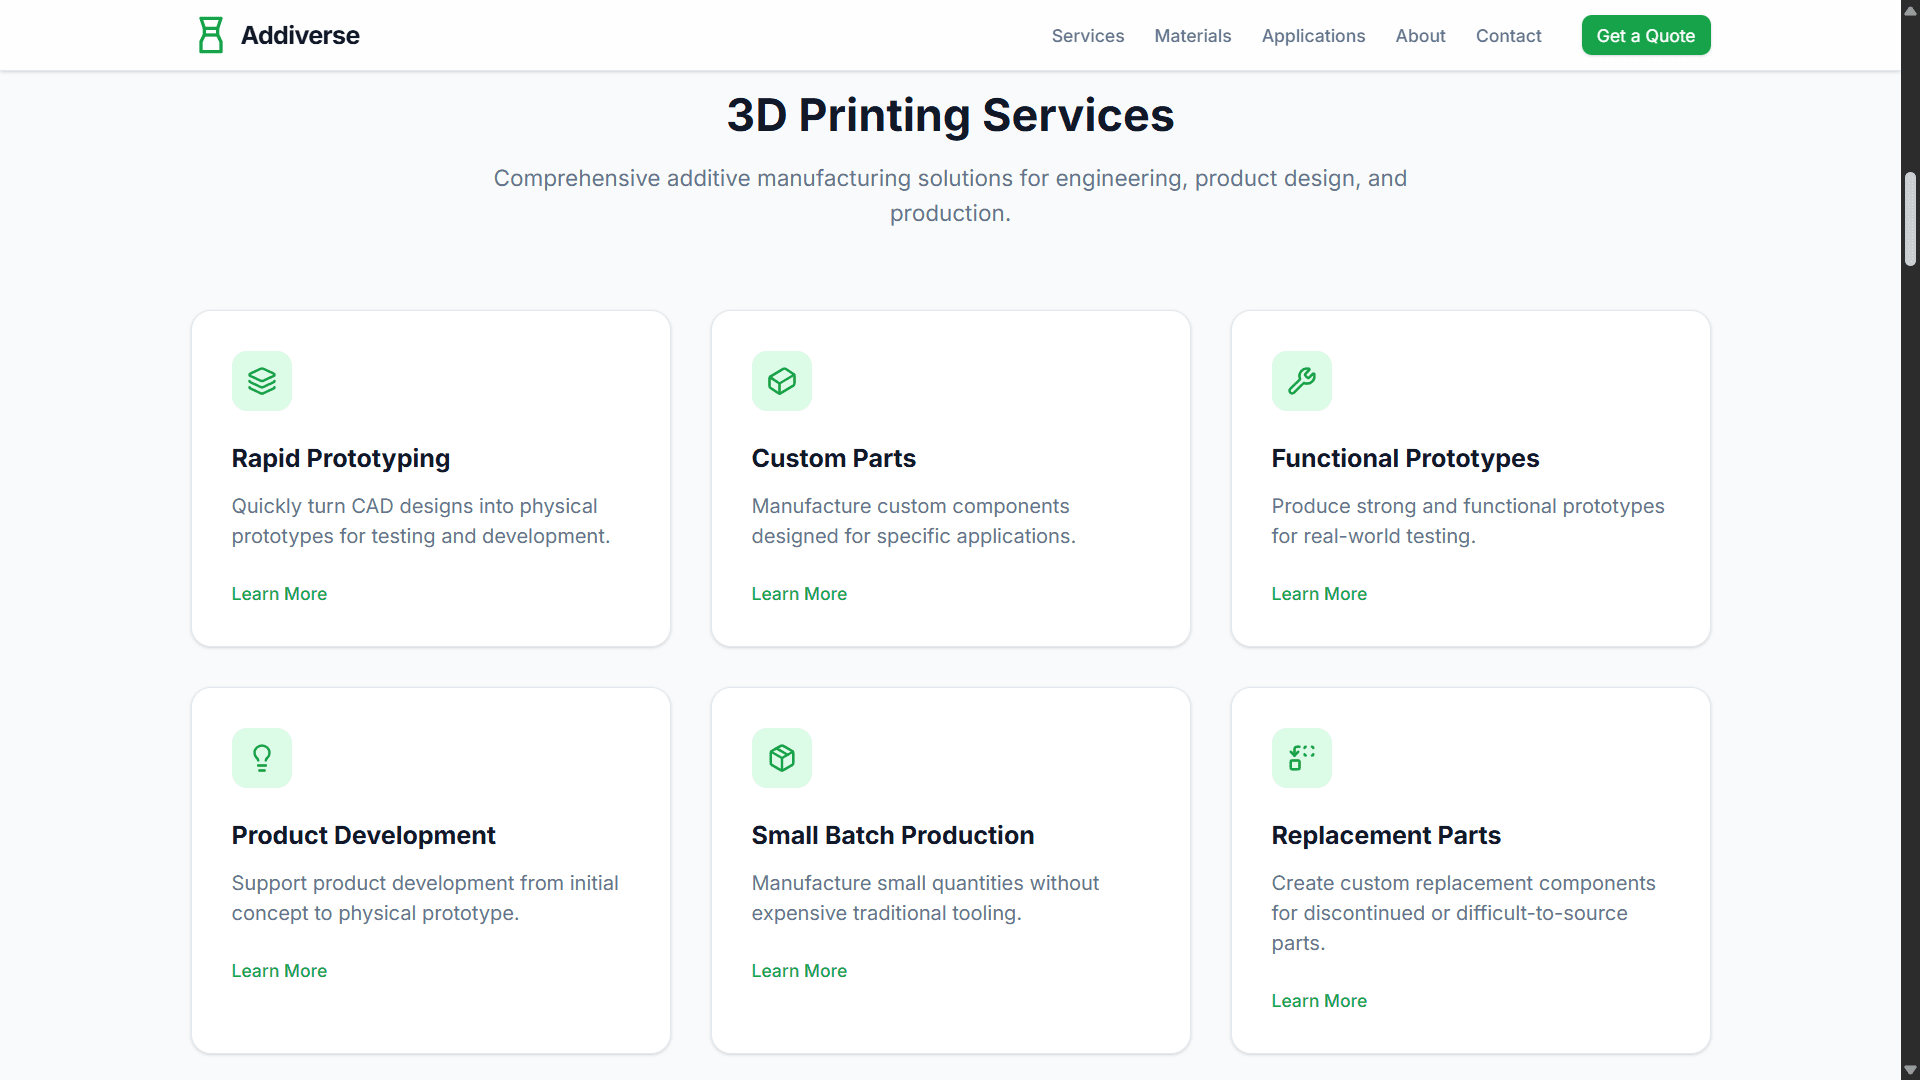Click Learn More under Custom Parts
1920x1080 pixels.
(799, 594)
